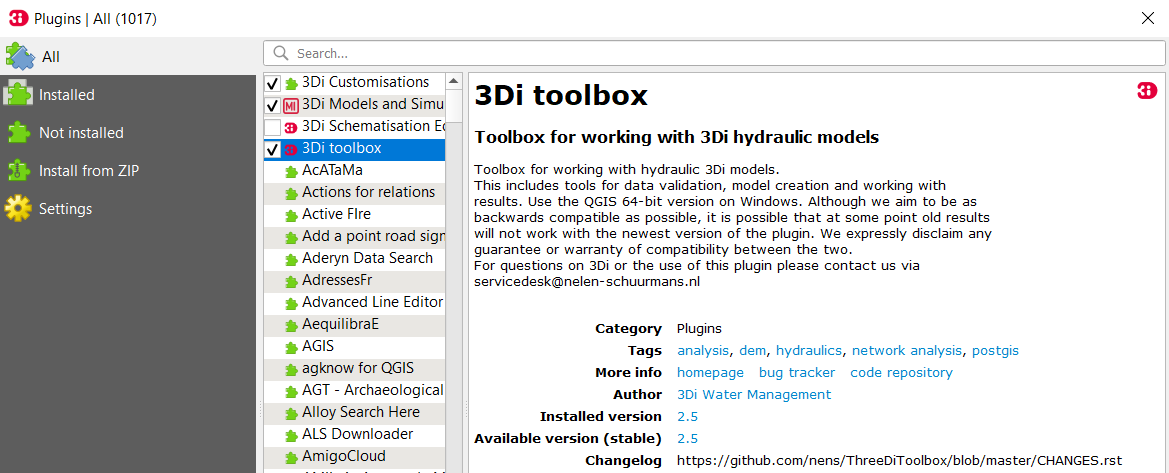The width and height of the screenshot is (1169, 473).
Task: Open the dem tag link
Action: (753, 351)
